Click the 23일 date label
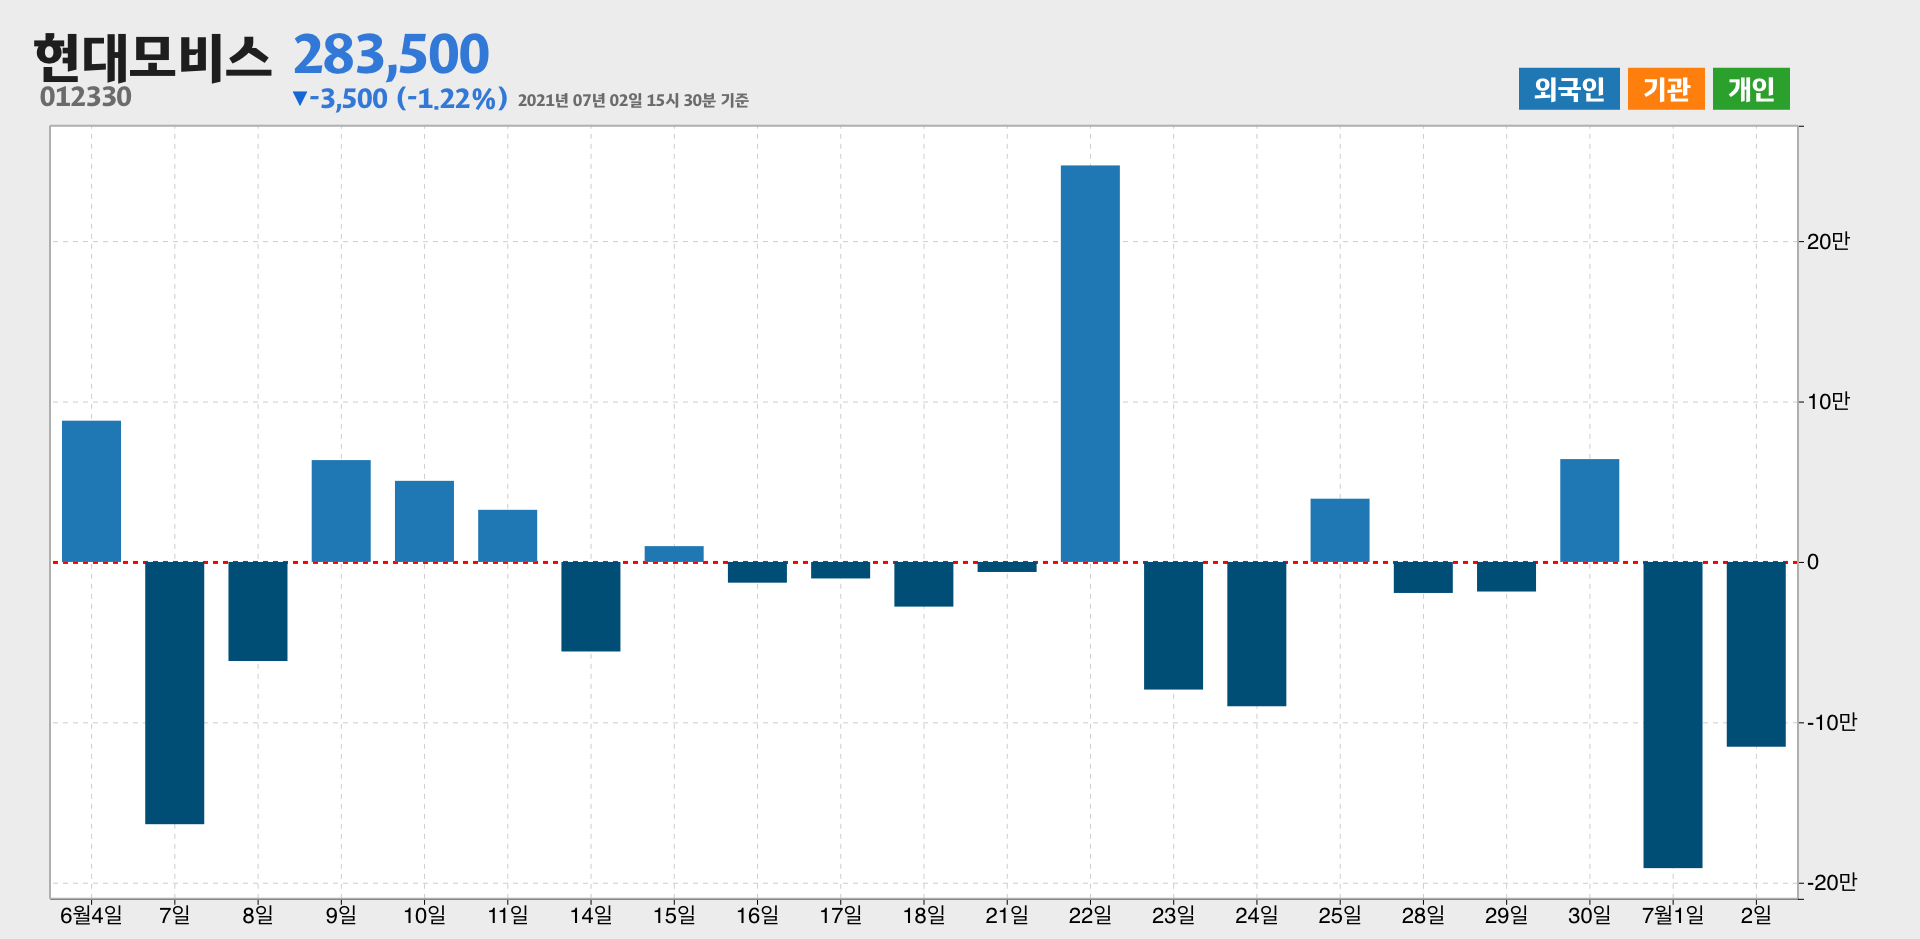 pos(1174,915)
